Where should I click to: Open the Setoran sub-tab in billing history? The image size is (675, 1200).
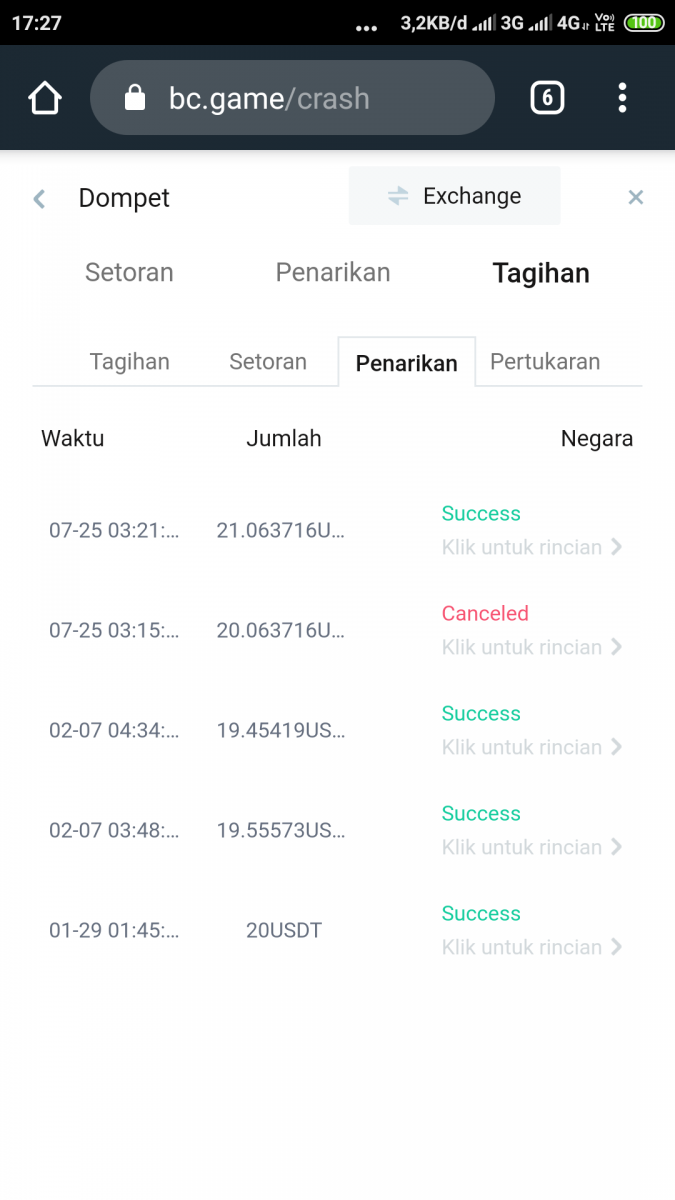click(x=268, y=362)
